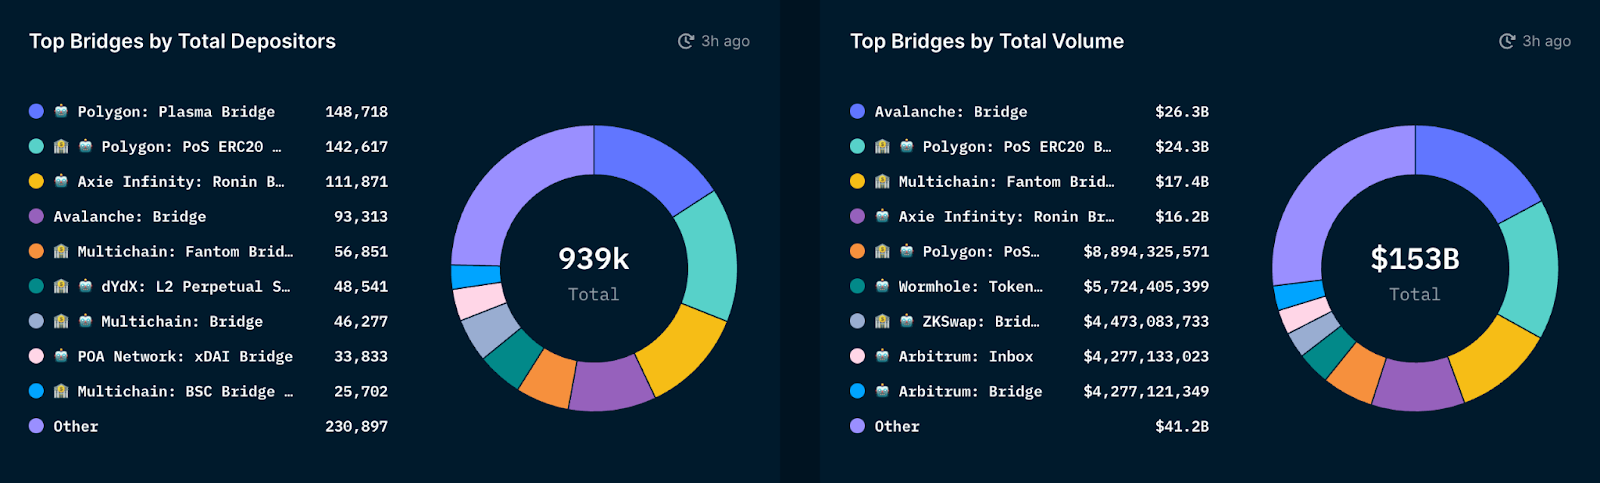Select 'Polygon: Plasma Bridge' label
Image resolution: width=1600 pixels, height=483 pixels.
click(176, 111)
